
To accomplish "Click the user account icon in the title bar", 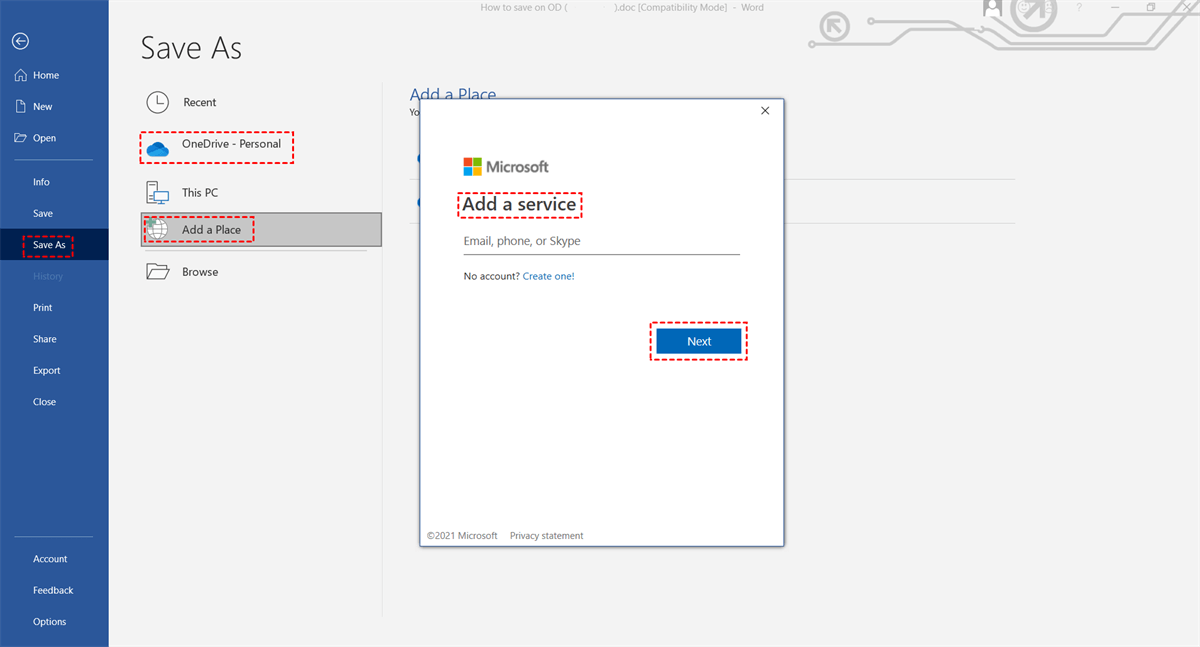I will coord(992,8).
